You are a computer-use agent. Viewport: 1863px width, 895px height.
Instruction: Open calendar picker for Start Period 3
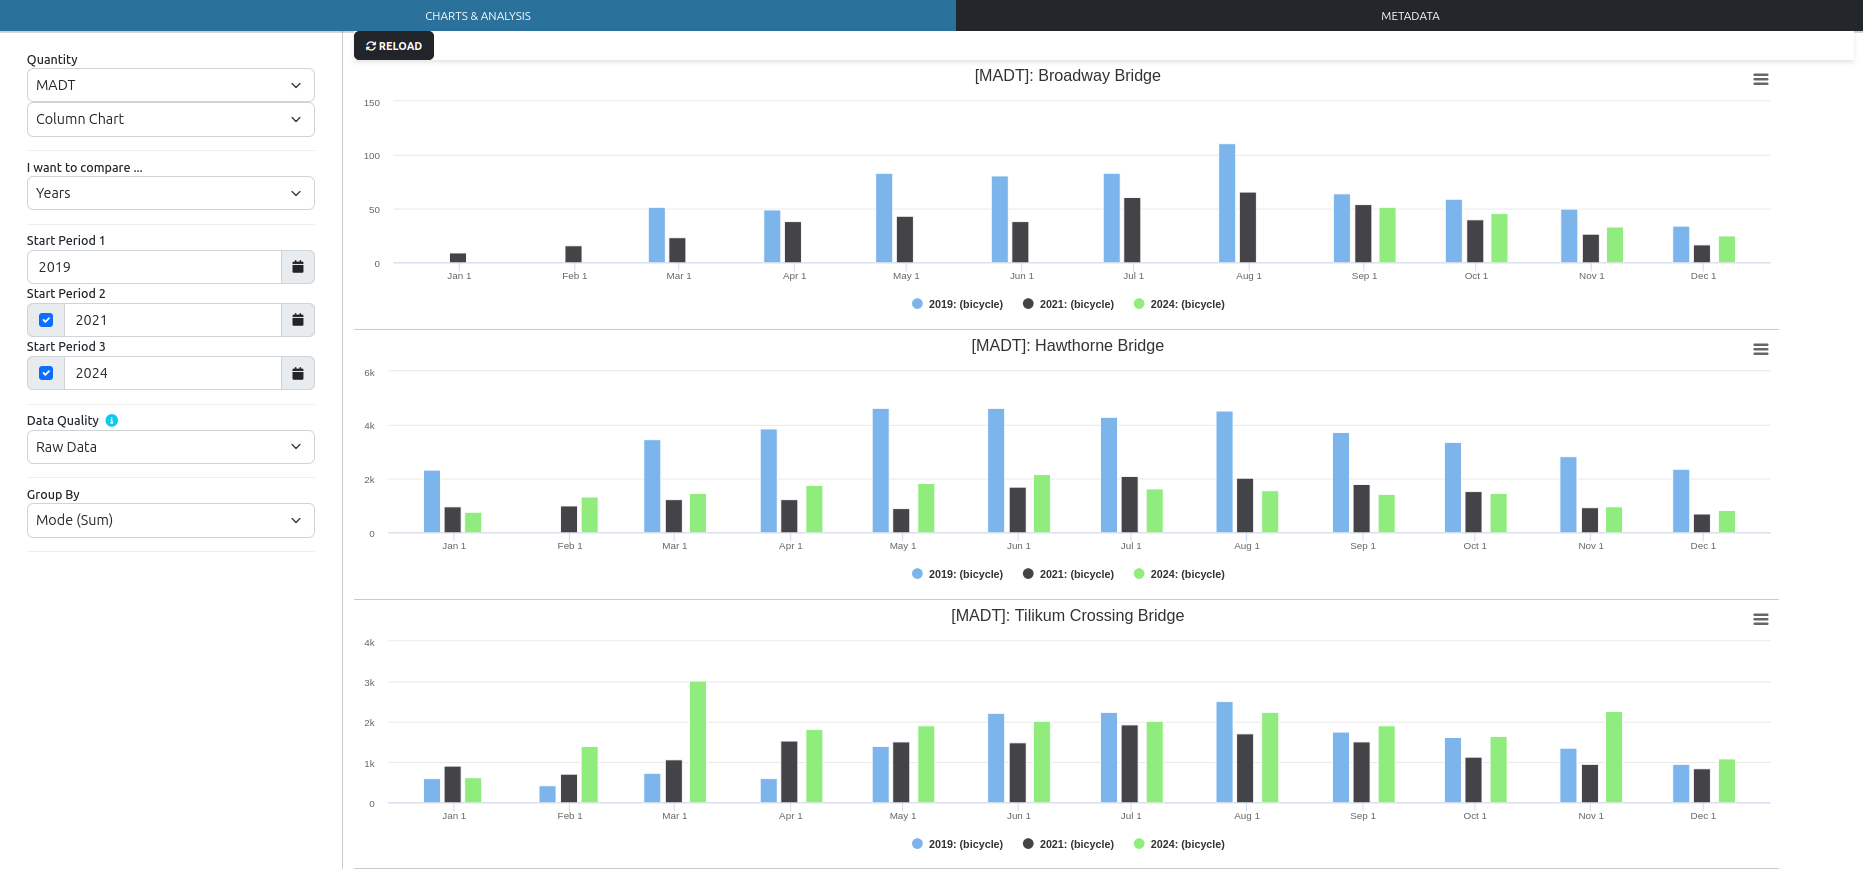297,373
